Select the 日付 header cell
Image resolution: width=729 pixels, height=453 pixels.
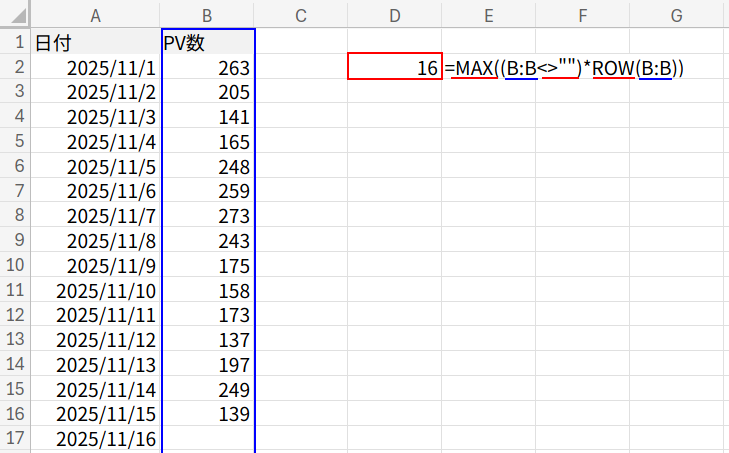click(95, 43)
